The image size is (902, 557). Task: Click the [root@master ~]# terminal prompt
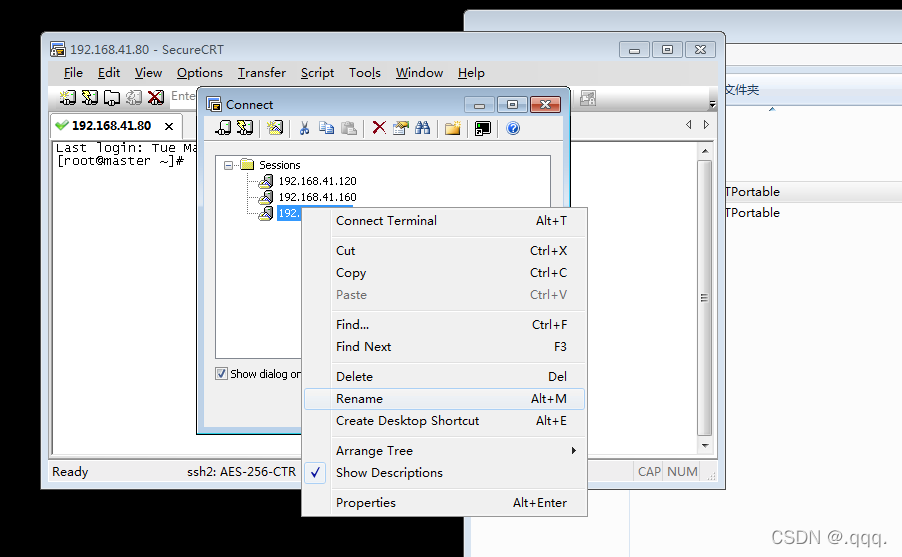[x=120, y=161]
